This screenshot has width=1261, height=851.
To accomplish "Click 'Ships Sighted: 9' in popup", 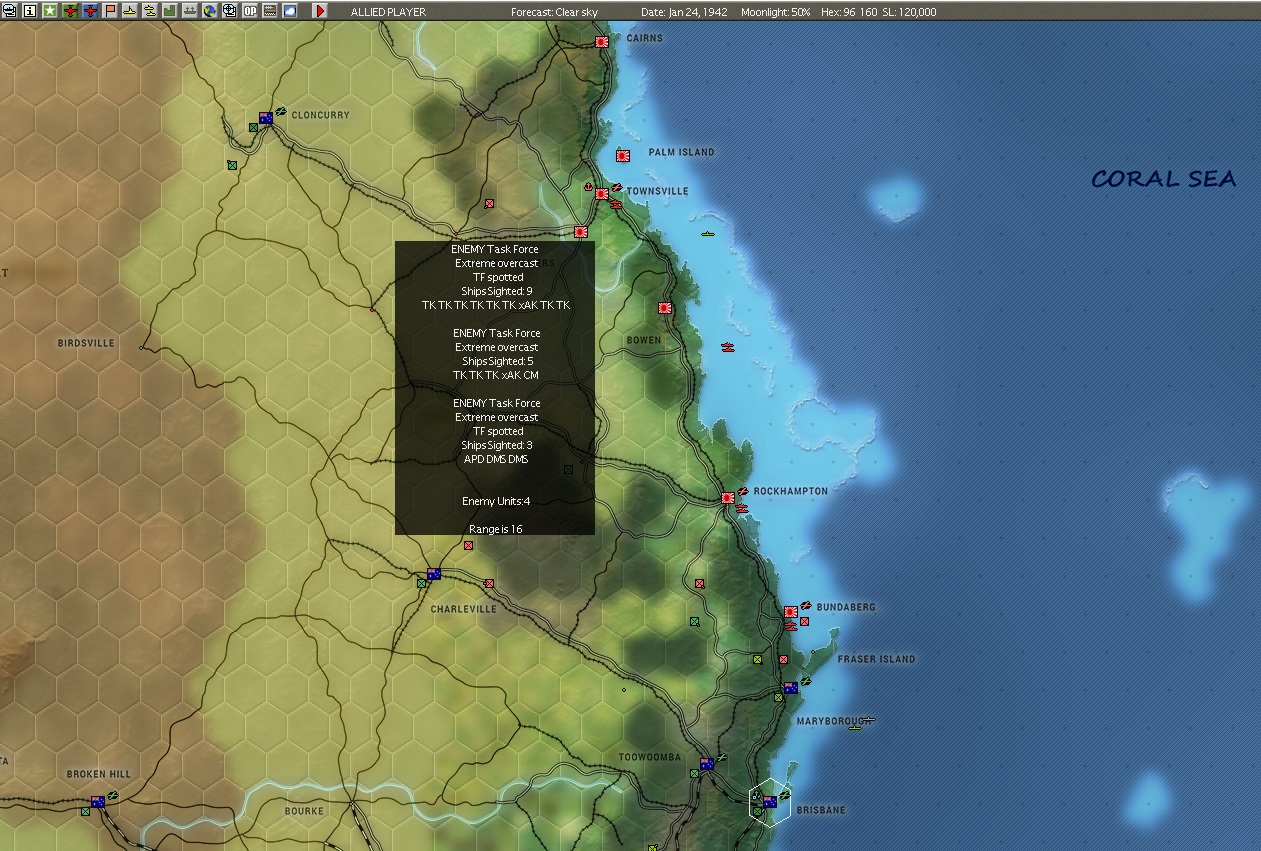I will 495,291.
